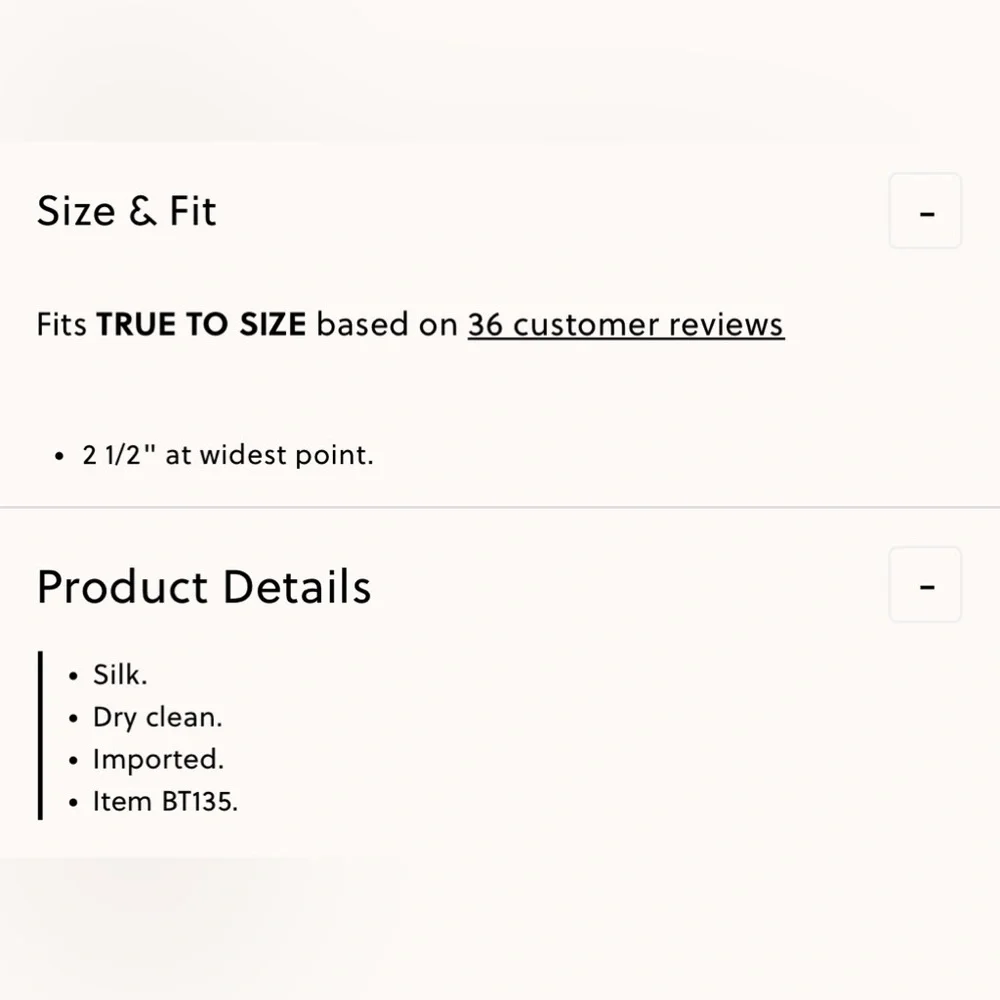Viewport: 1000px width, 1000px height.
Task: Click the vertical bar beside product details list
Action: pos(40,735)
